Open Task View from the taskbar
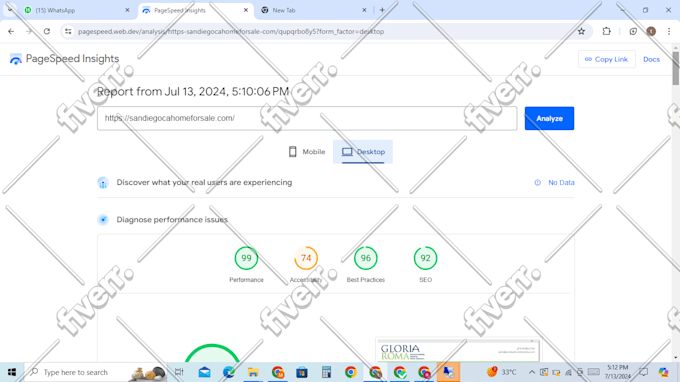This screenshot has width=680, height=382. [x=179, y=372]
